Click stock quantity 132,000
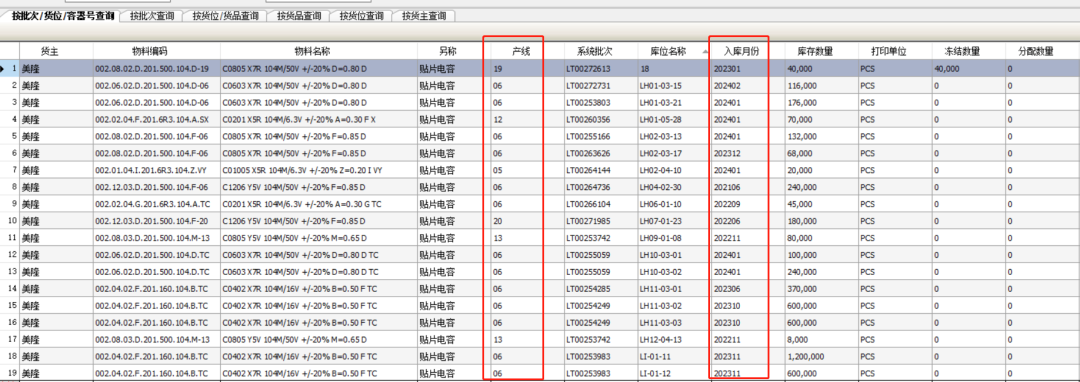 (x=802, y=136)
